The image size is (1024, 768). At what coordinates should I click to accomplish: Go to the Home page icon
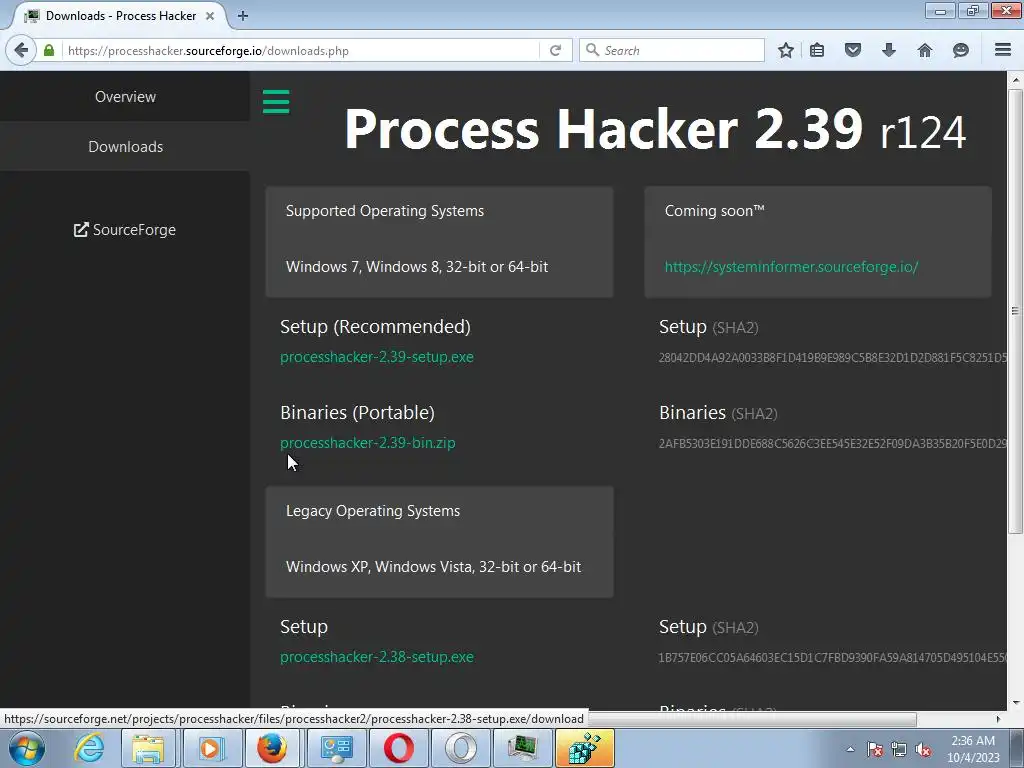click(924, 50)
